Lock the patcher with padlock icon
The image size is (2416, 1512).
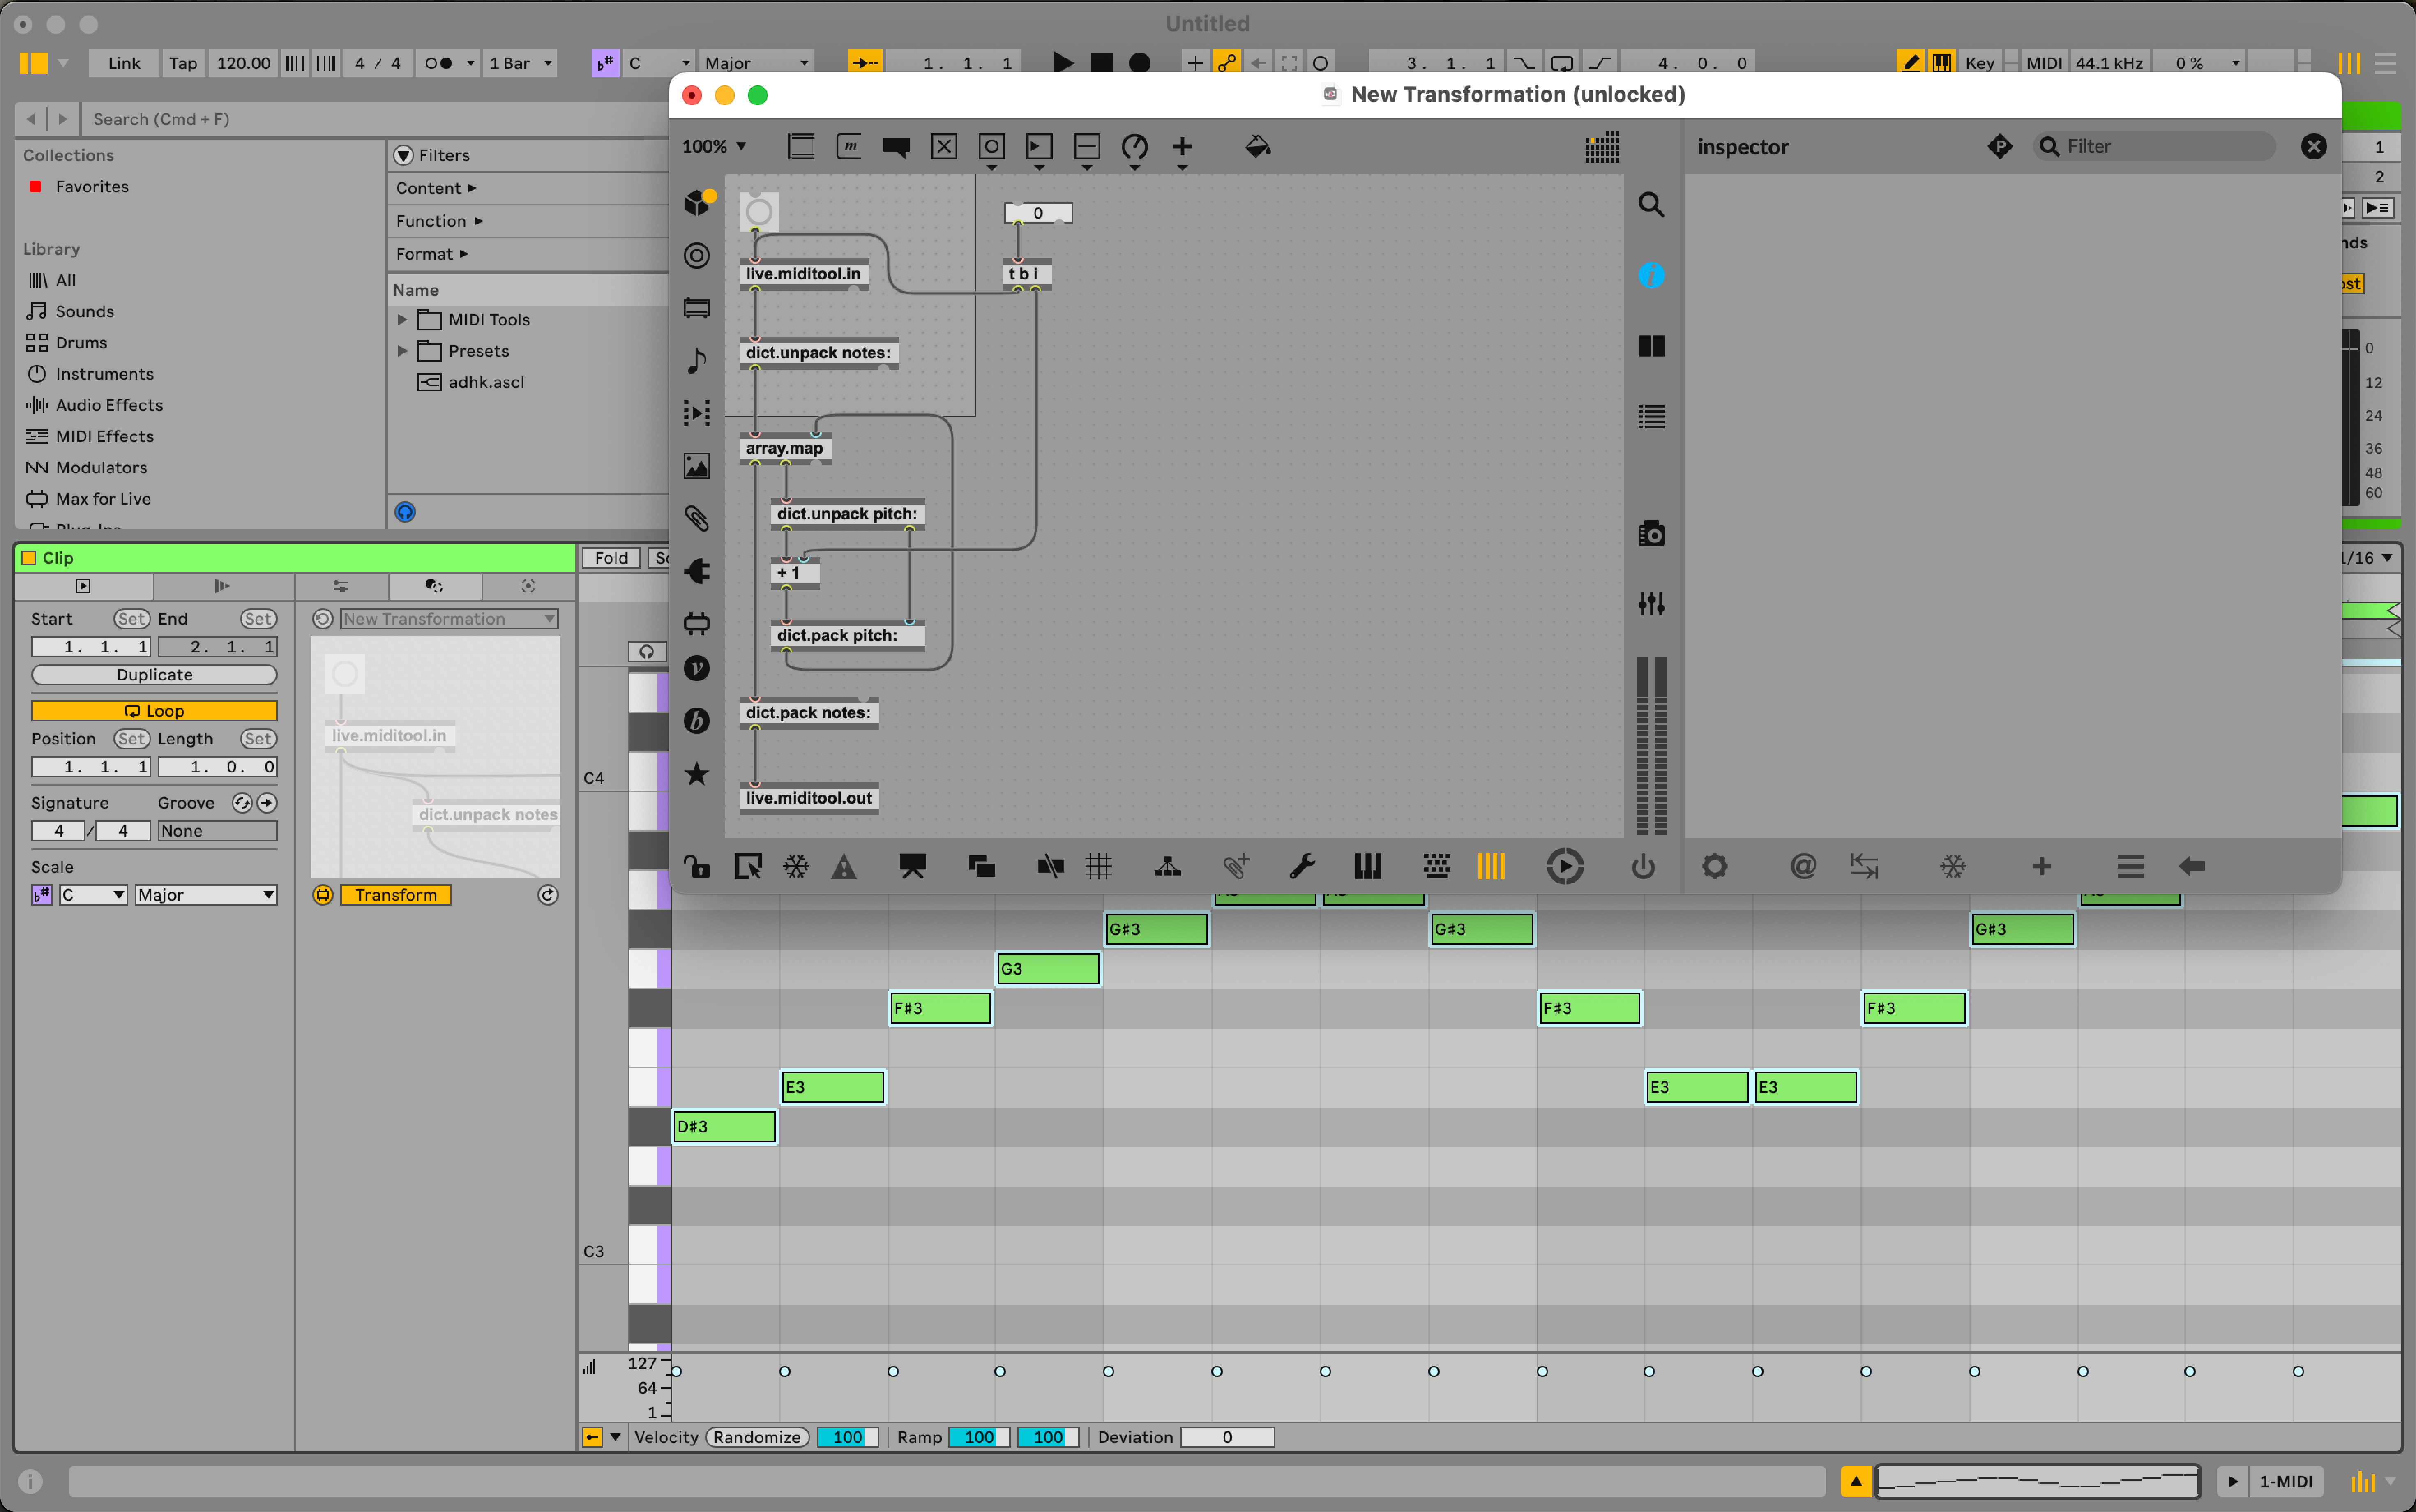click(x=697, y=866)
